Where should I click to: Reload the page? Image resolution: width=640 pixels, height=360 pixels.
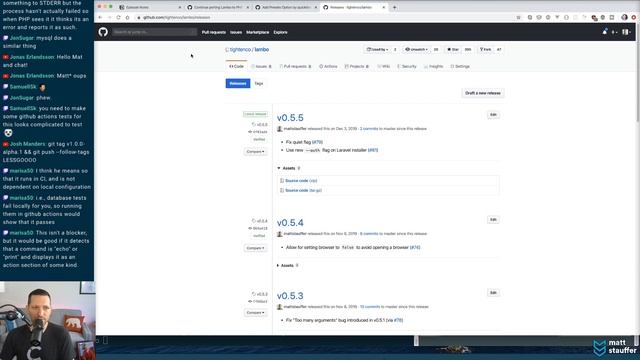[x=118, y=17]
